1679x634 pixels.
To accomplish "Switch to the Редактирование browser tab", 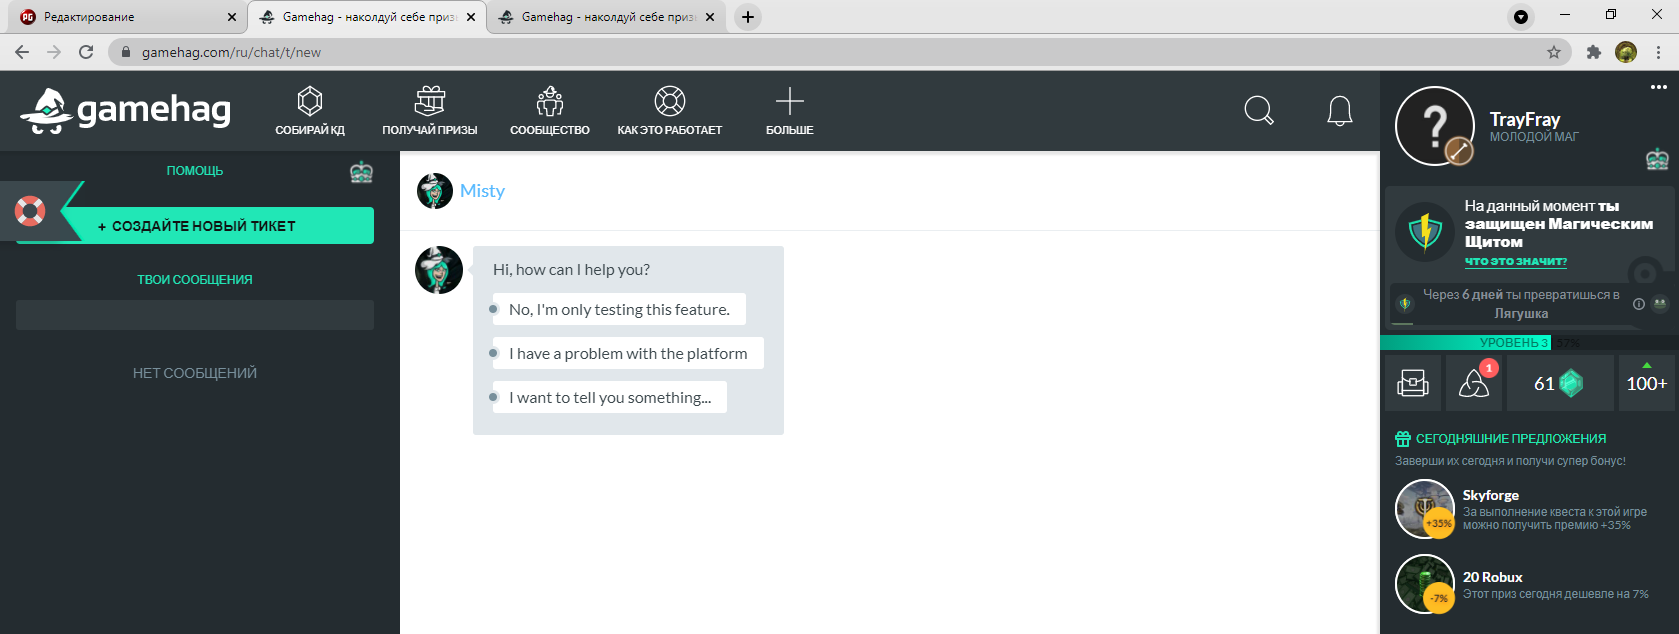I will click(x=127, y=17).
